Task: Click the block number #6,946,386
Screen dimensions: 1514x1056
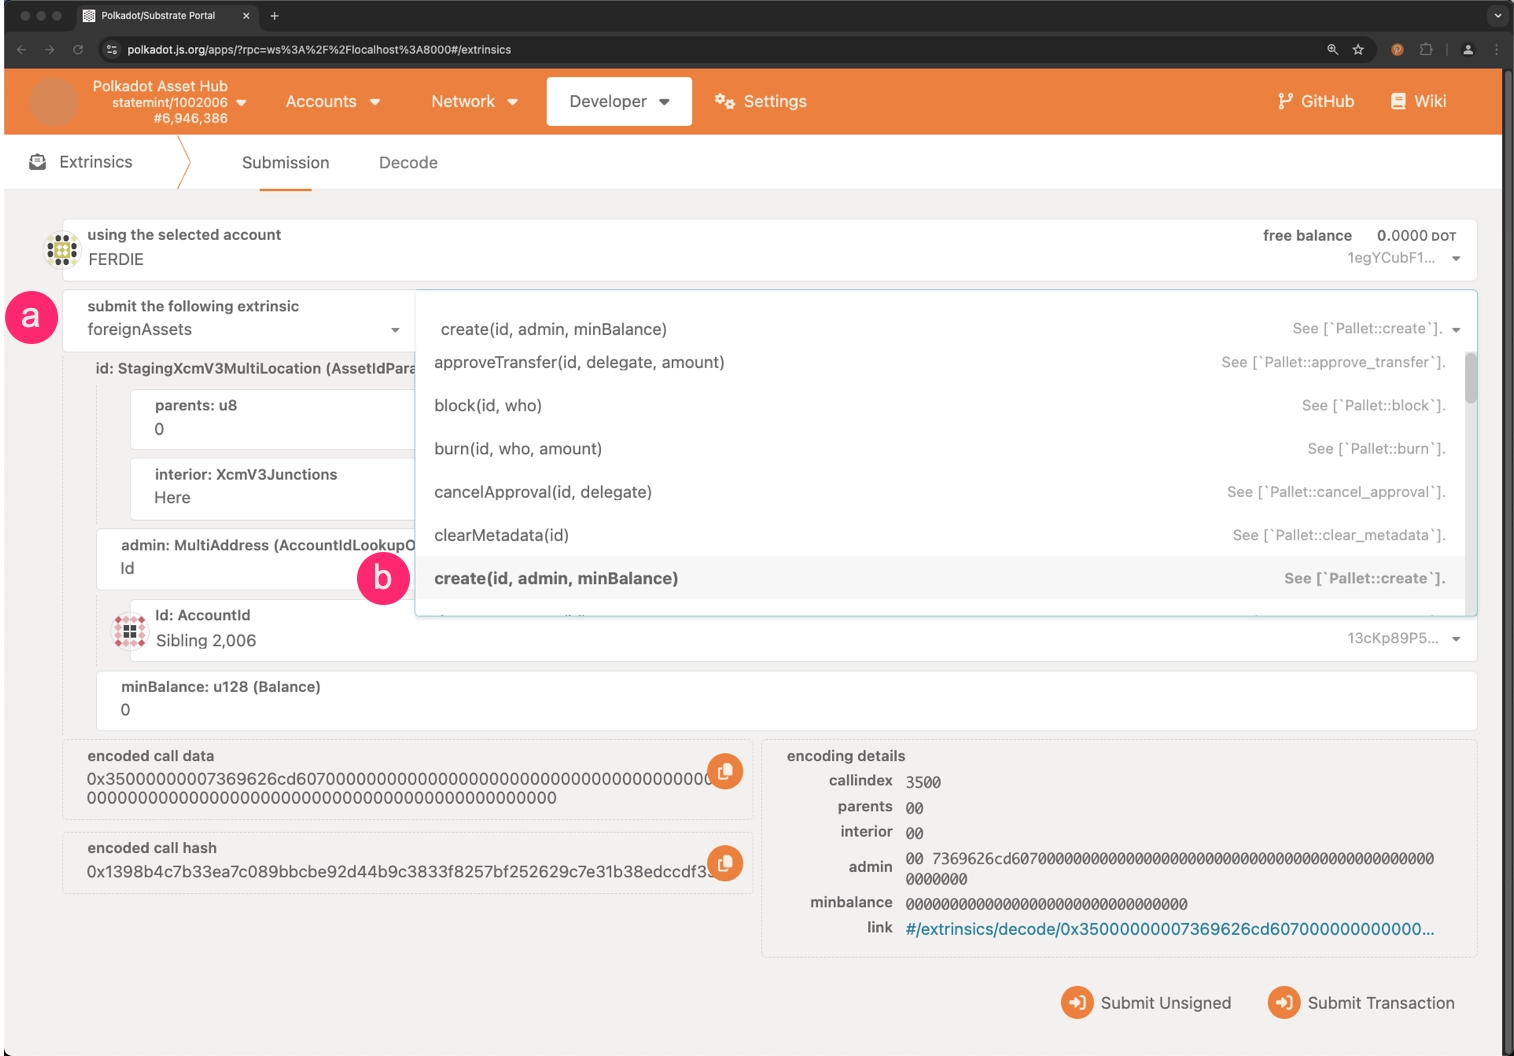Action: tap(190, 118)
